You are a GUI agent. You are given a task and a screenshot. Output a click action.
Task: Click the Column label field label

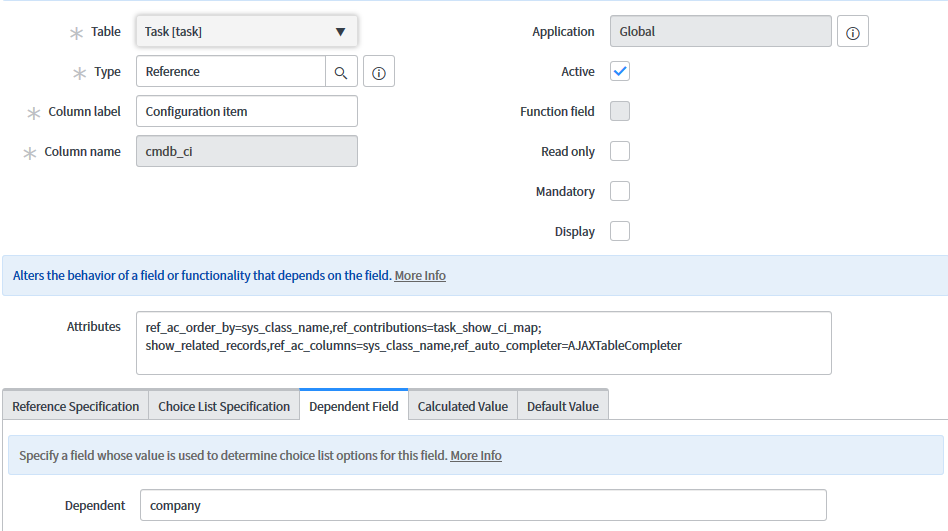84,112
